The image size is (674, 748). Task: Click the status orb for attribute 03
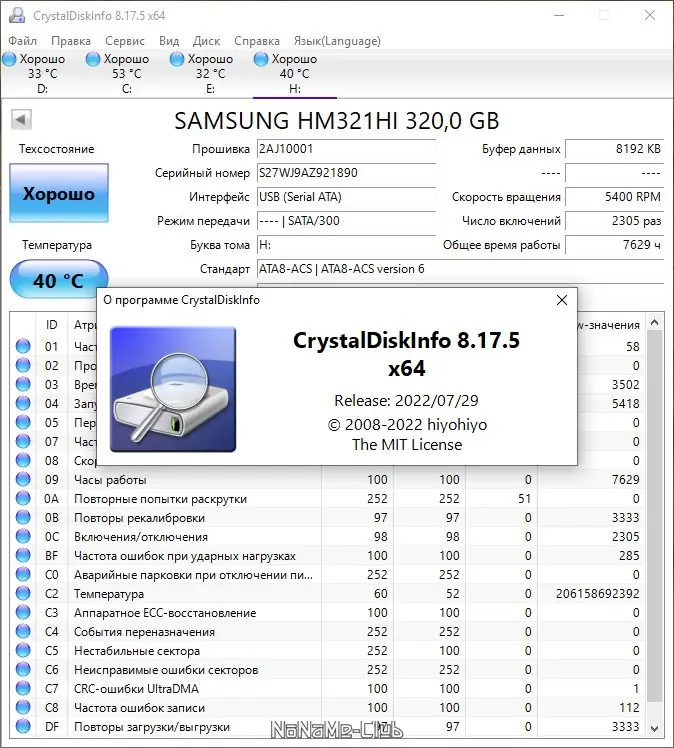pos(23,384)
